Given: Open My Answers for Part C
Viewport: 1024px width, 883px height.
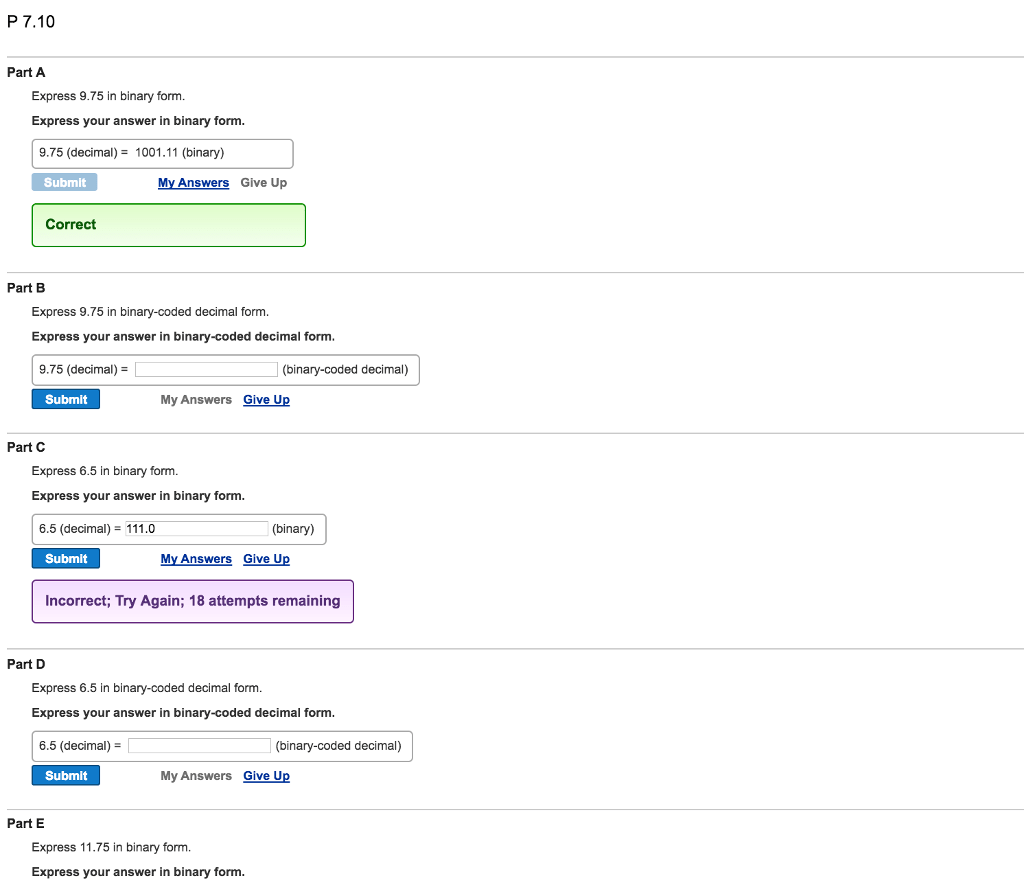Looking at the screenshot, I should [x=196, y=559].
